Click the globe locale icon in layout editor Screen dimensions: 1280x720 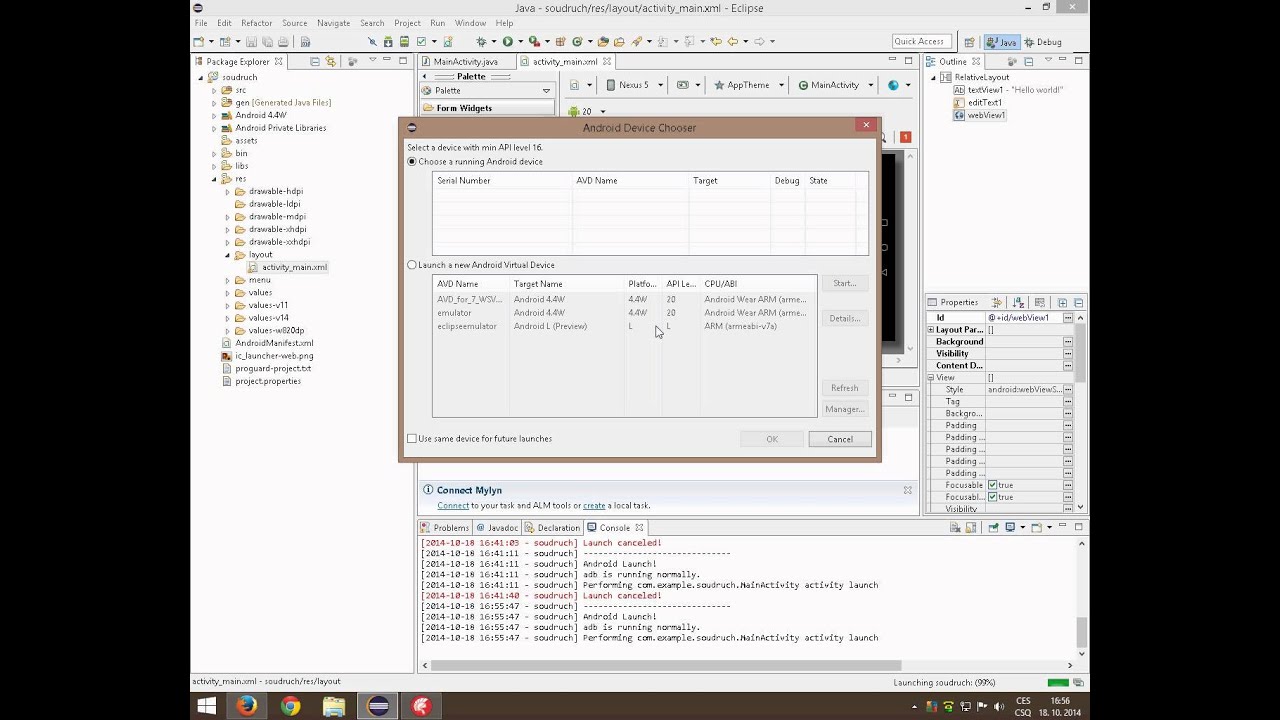point(894,85)
